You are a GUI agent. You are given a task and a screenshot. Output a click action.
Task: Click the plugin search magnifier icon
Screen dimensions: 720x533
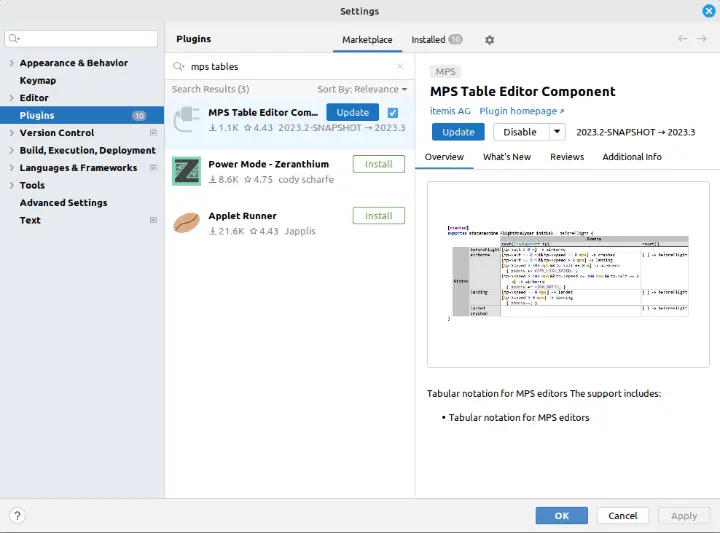pos(179,67)
